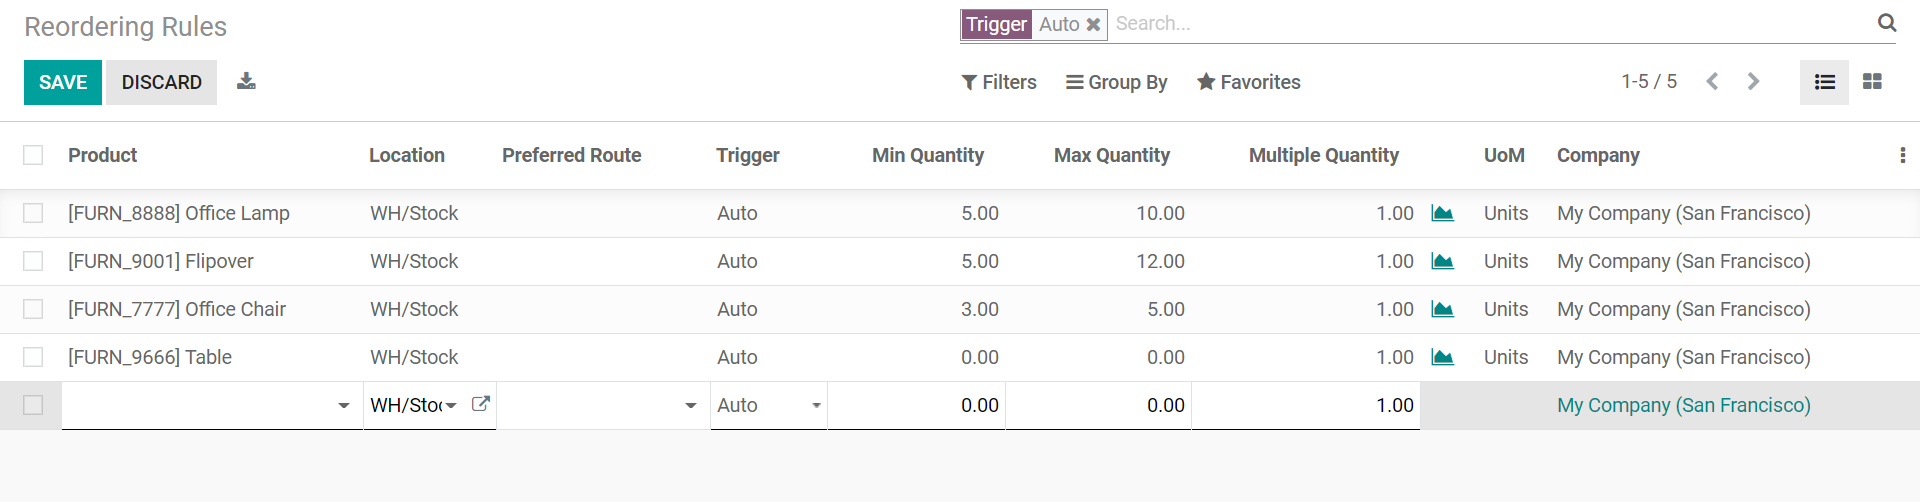Sort by Location column header
Viewport: 1920px width, 502px height.
pos(407,155)
